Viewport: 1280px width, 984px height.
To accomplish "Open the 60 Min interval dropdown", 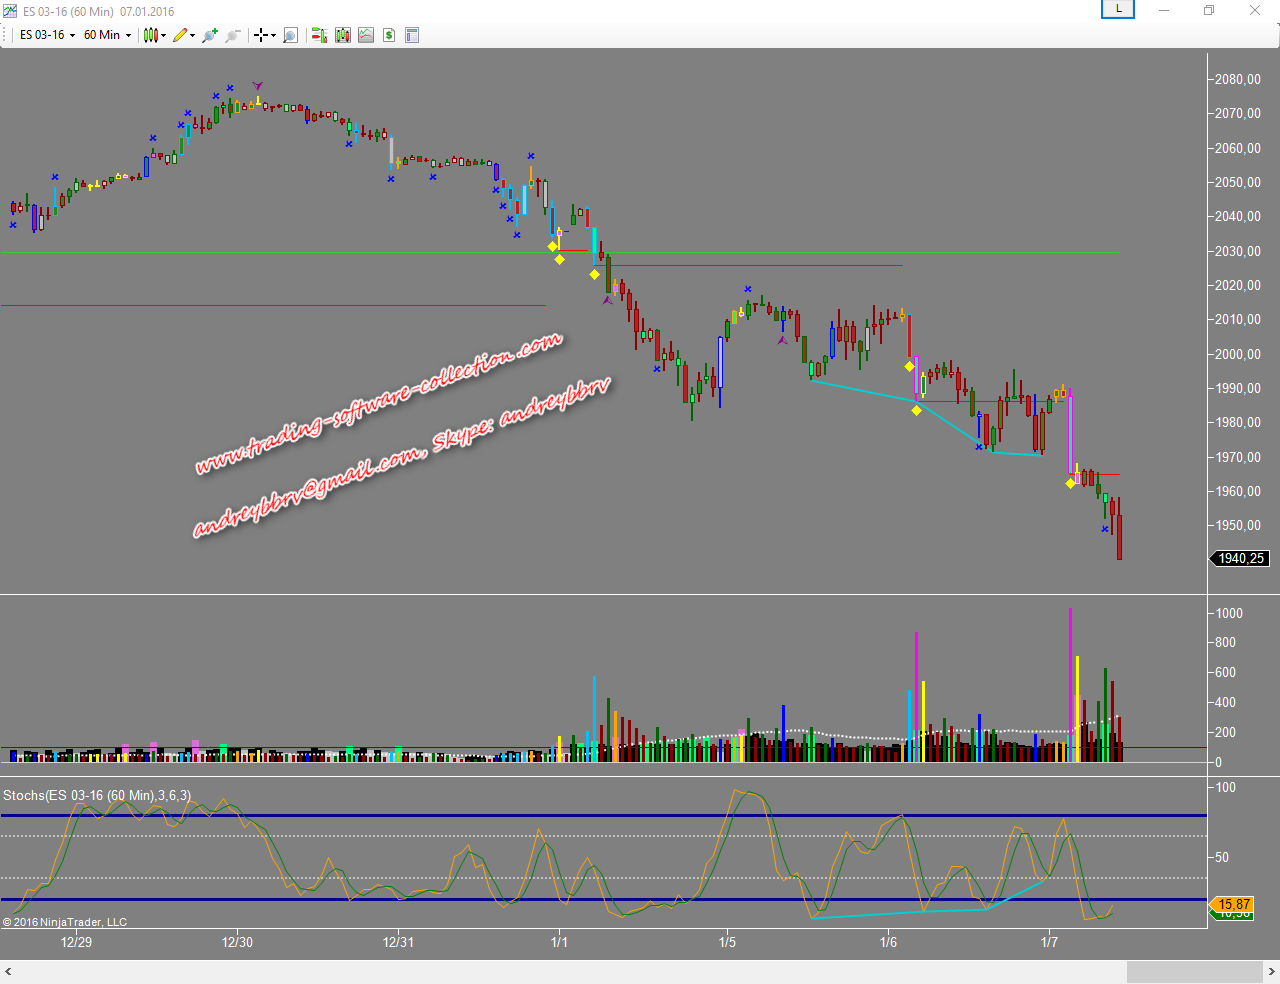I will [106, 35].
